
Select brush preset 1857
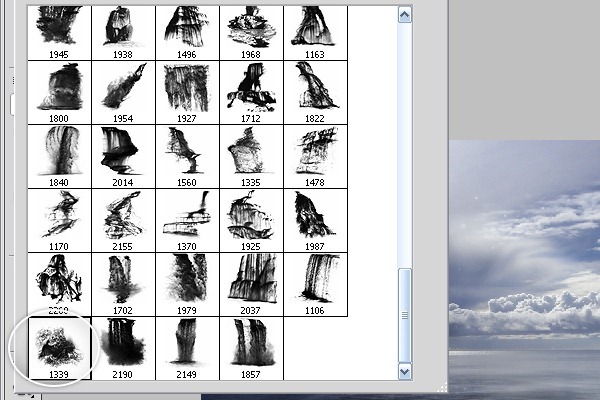[x=251, y=348]
